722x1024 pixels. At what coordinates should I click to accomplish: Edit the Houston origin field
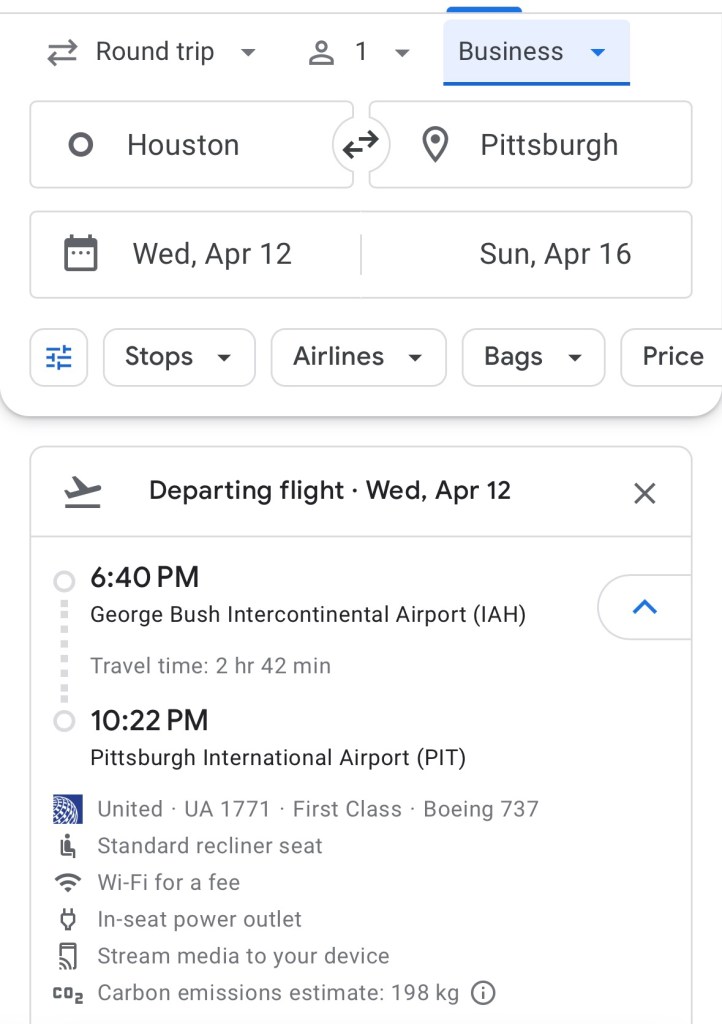(x=190, y=146)
